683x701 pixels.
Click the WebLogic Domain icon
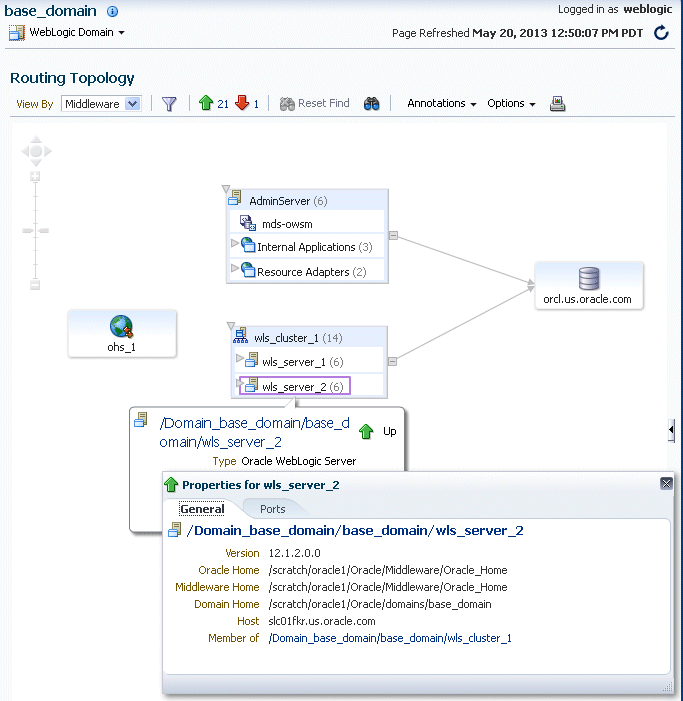click(17, 33)
